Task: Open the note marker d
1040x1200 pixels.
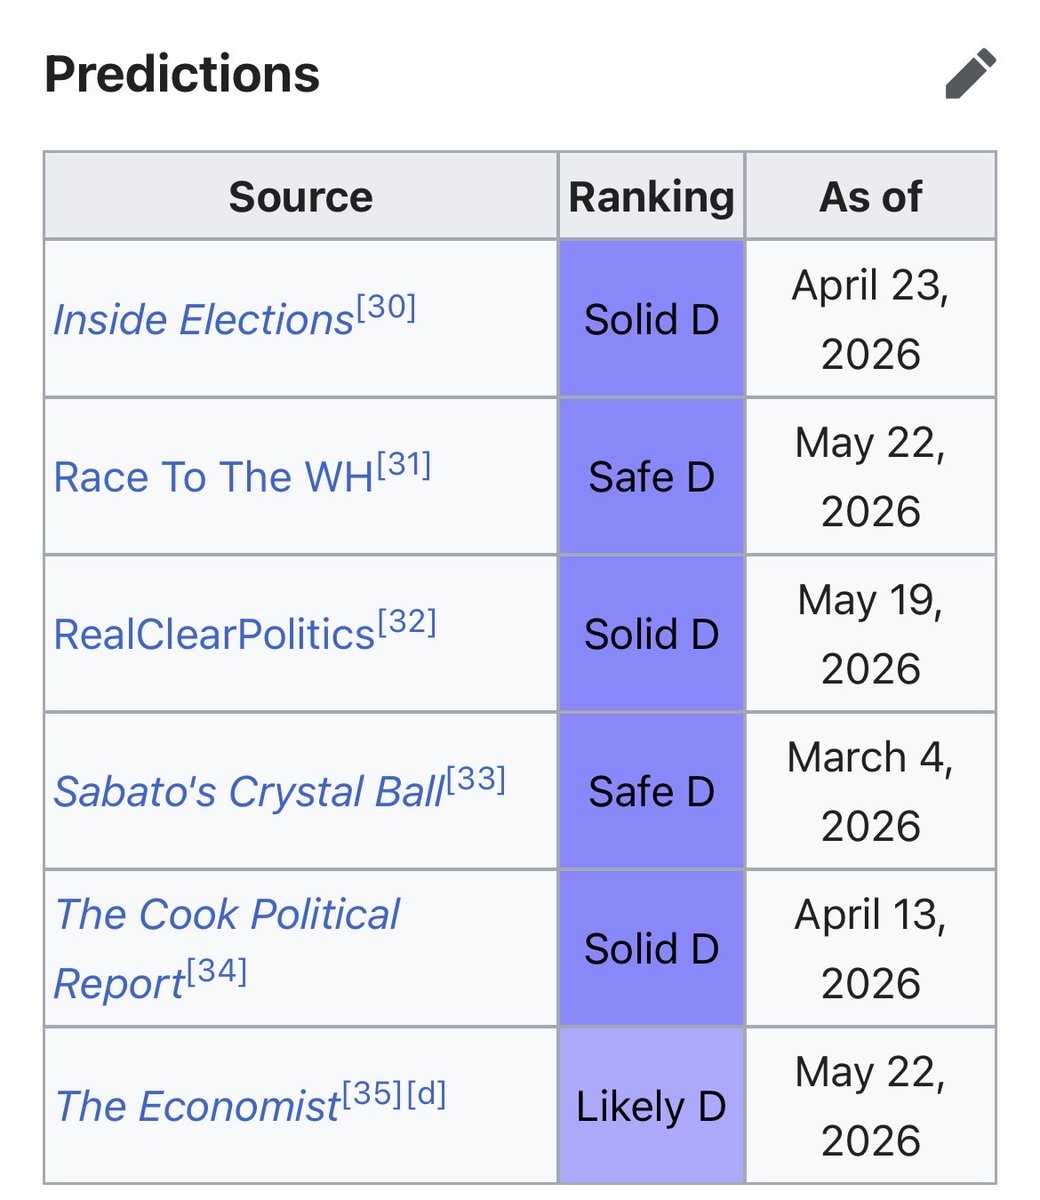Action: pos(425,1095)
